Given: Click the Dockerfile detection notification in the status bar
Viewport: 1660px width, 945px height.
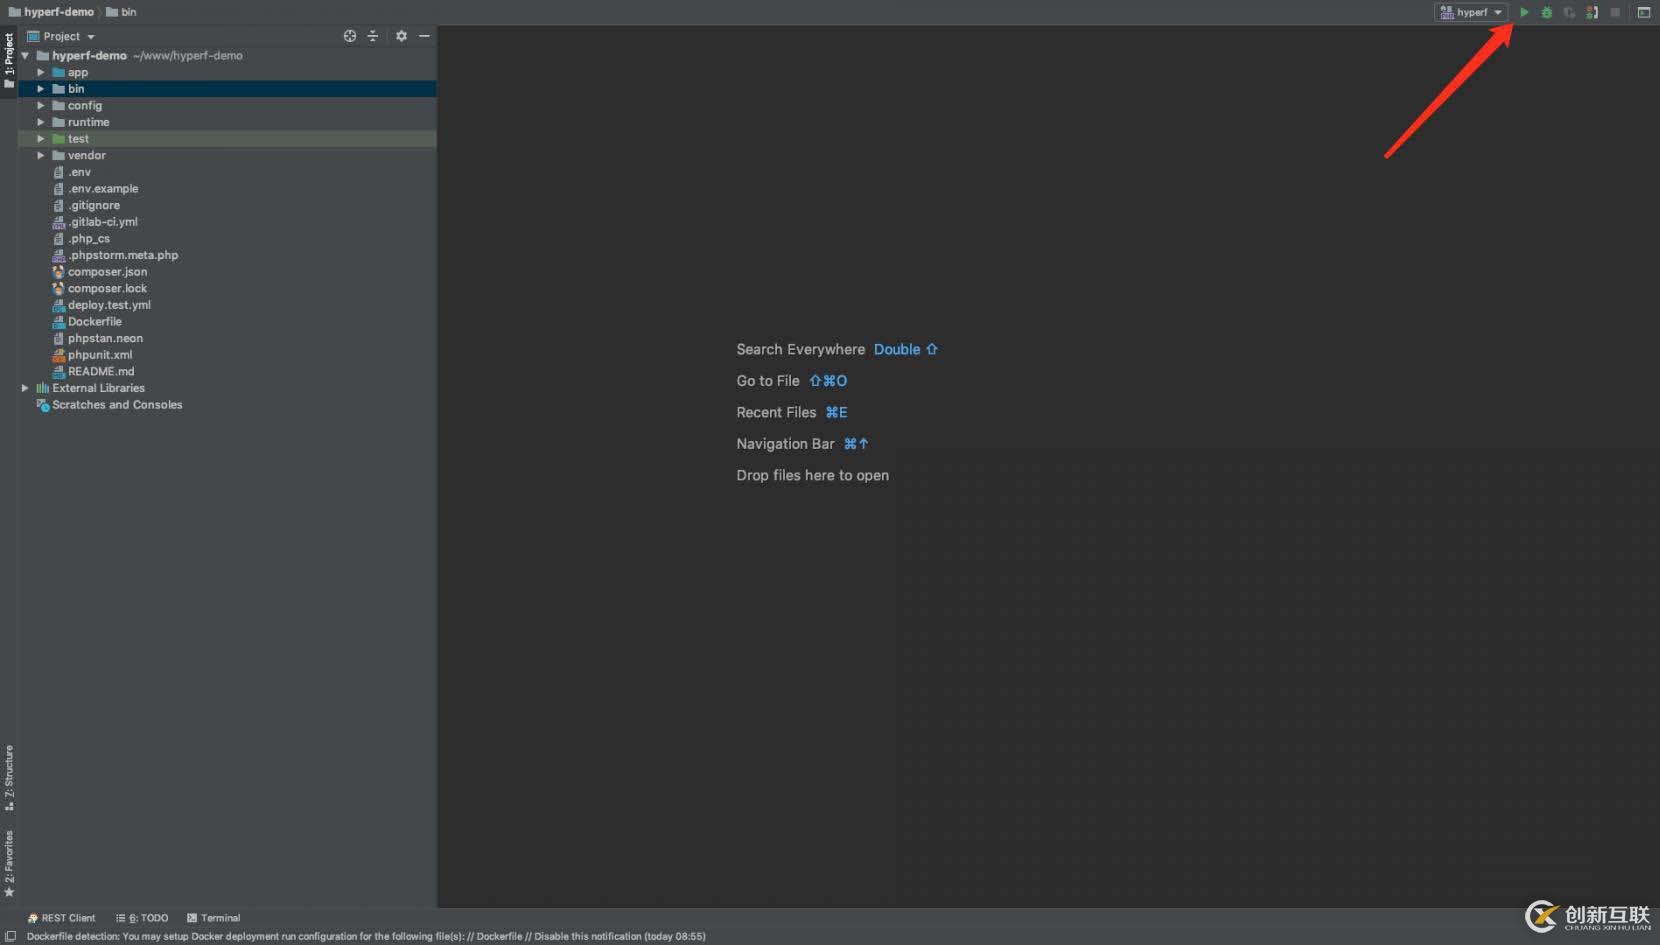Looking at the screenshot, I should [366, 937].
